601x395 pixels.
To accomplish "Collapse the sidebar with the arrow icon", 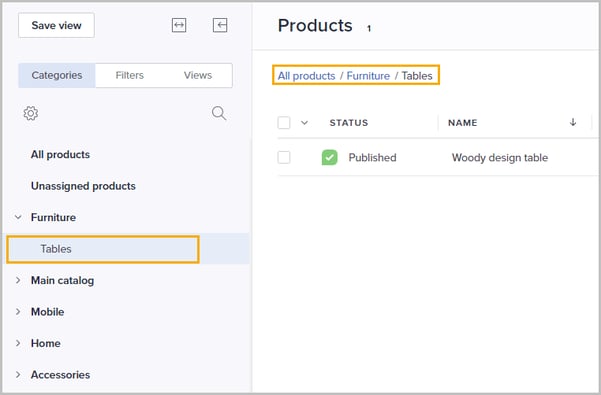I will pyautogui.click(x=220, y=25).
